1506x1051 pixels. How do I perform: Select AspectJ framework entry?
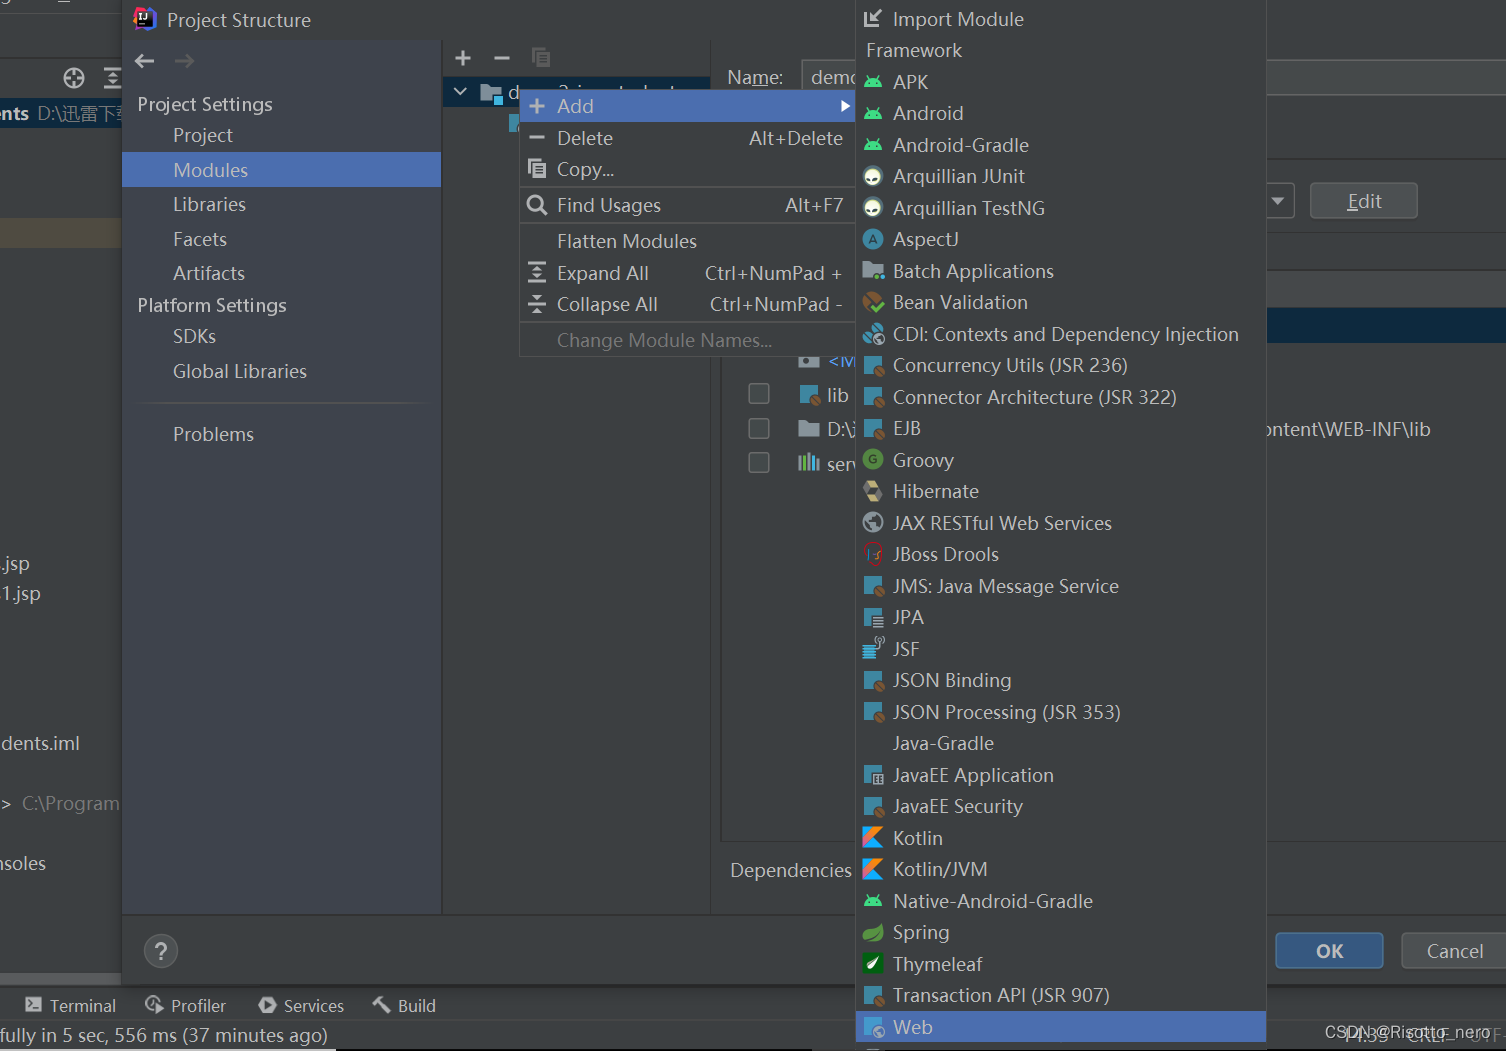point(1061,239)
